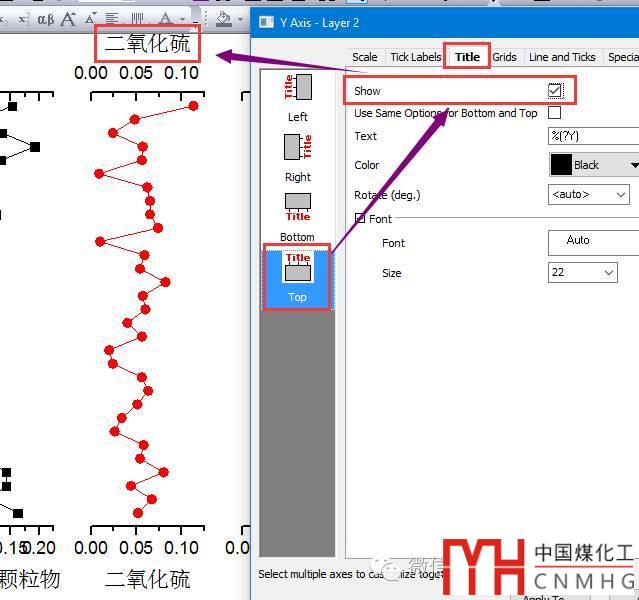Collapse the Font section expander
Viewport: 639px width, 600px height.
pos(360,219)
